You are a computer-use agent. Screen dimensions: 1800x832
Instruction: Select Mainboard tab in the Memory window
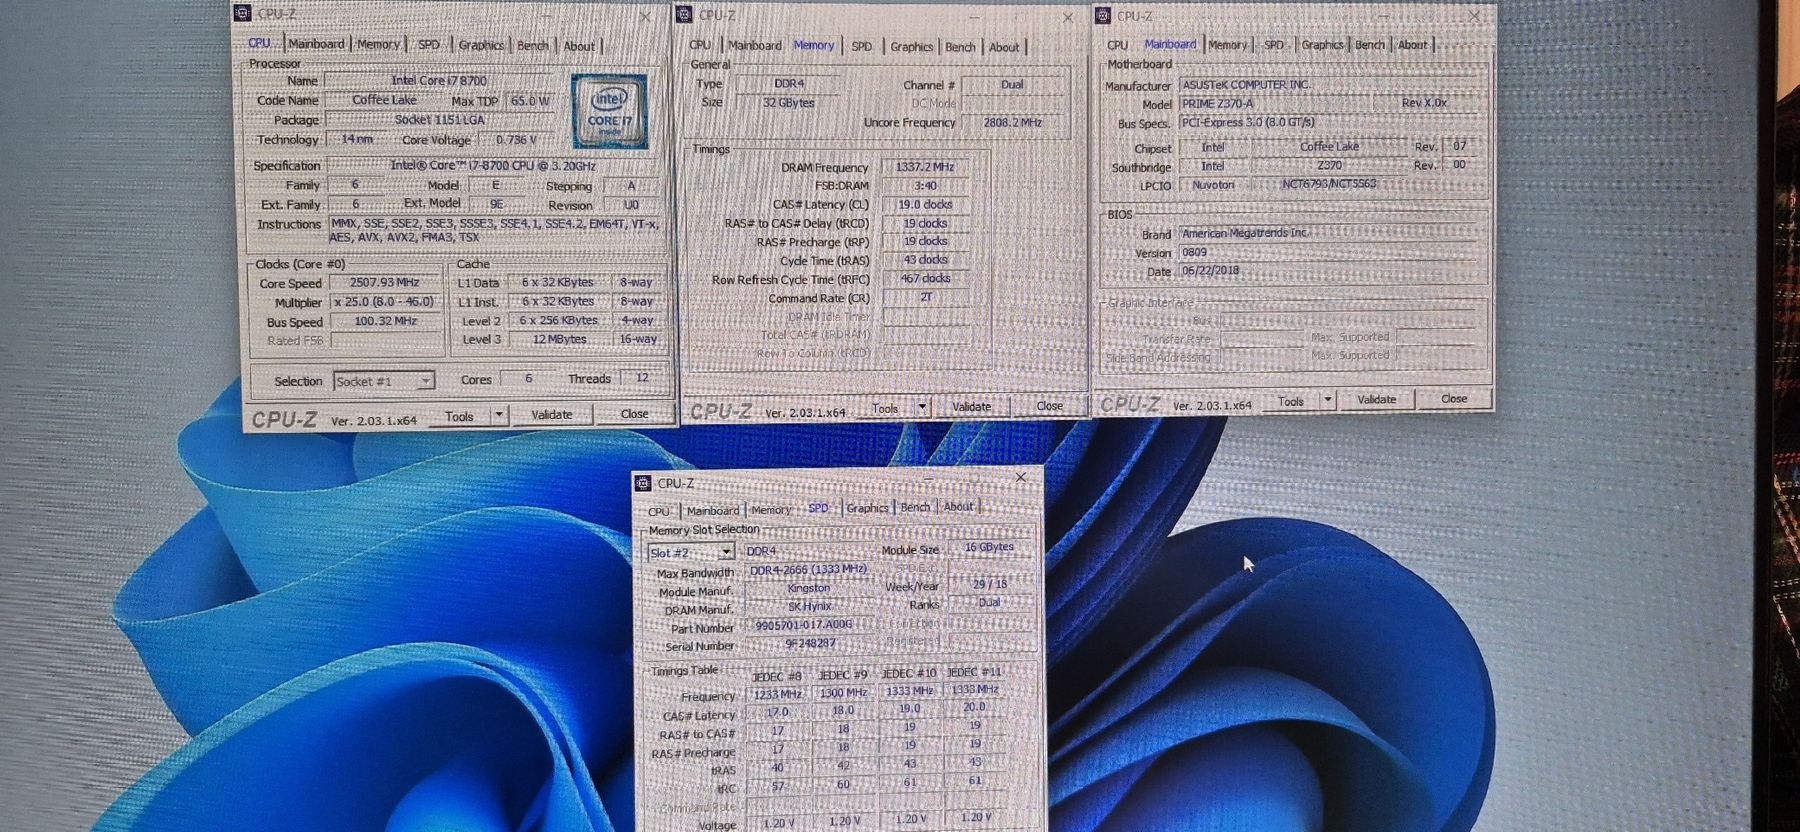pos(755,45)
